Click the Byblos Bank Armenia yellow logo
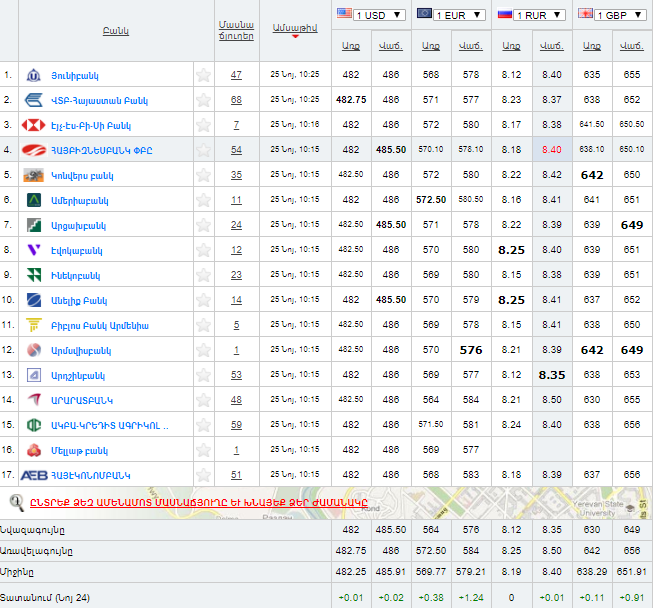This screenshot has width=654, height=608. tap(33, 325)
